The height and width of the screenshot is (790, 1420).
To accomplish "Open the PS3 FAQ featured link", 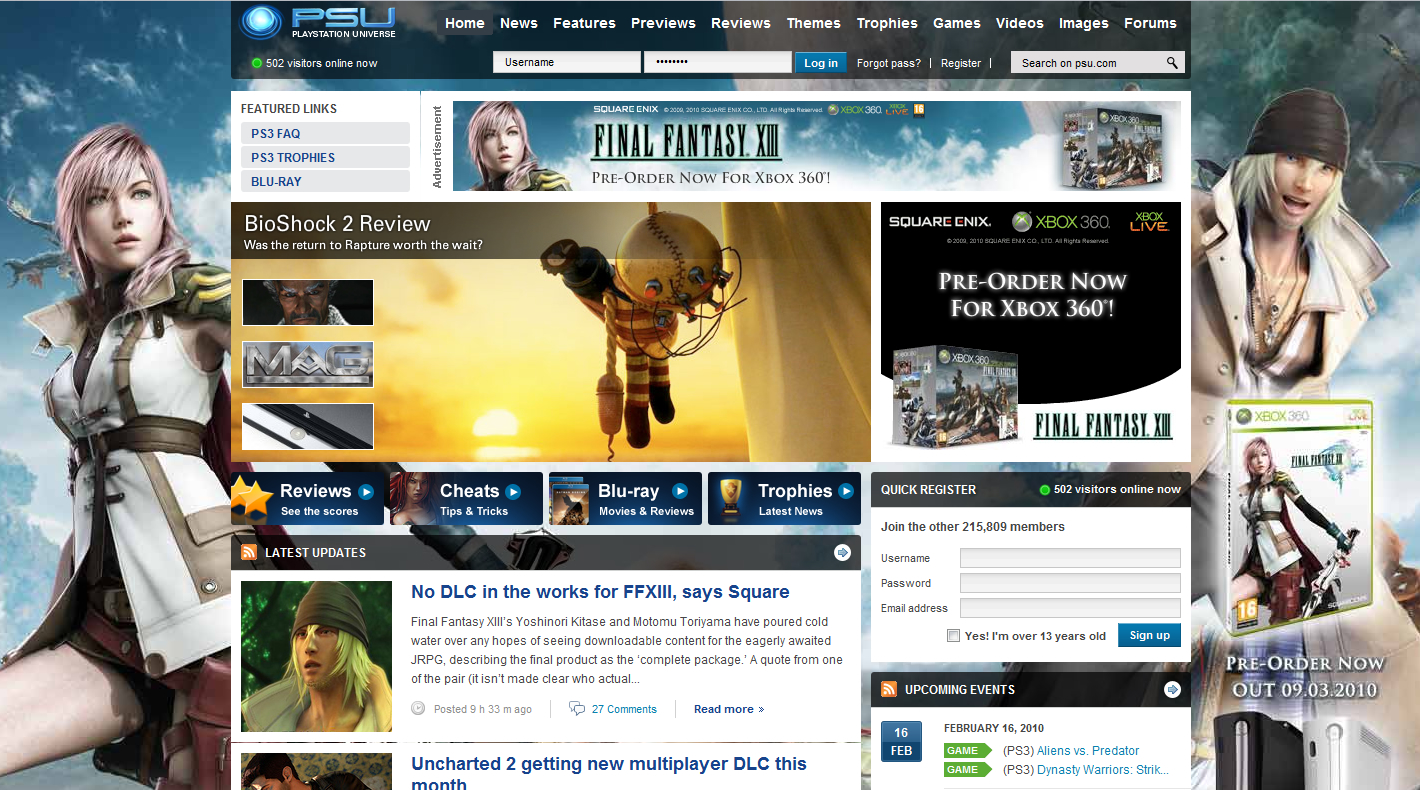I will click(325, 133).
